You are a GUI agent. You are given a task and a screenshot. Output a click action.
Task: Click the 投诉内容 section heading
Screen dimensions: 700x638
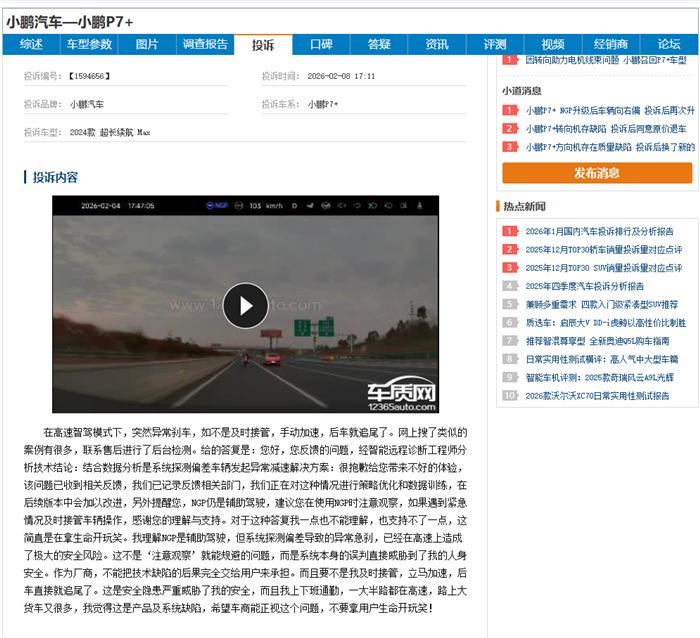[55, 177]
